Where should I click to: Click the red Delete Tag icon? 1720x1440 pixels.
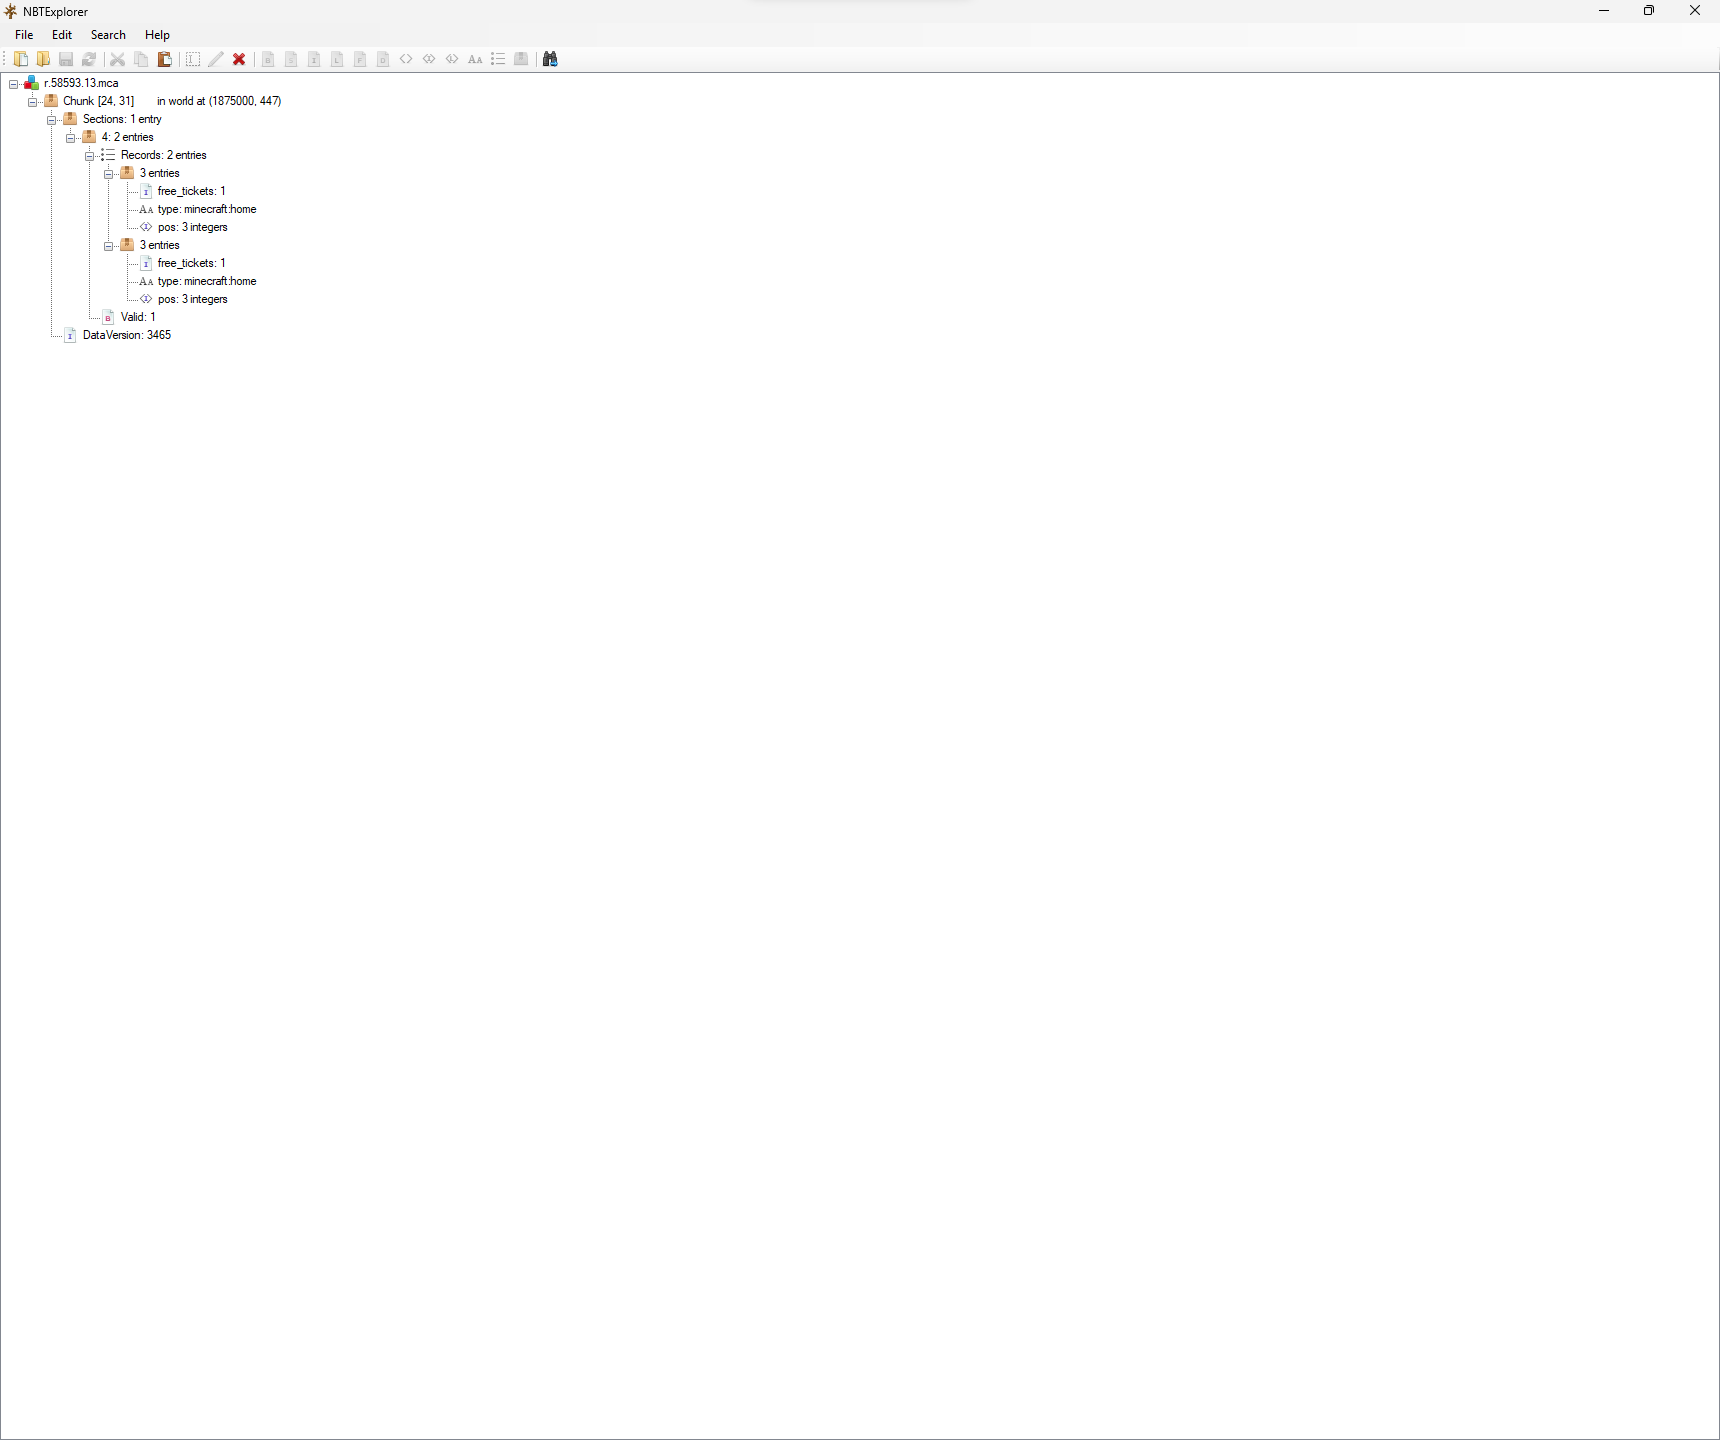[x=239, y=59]
